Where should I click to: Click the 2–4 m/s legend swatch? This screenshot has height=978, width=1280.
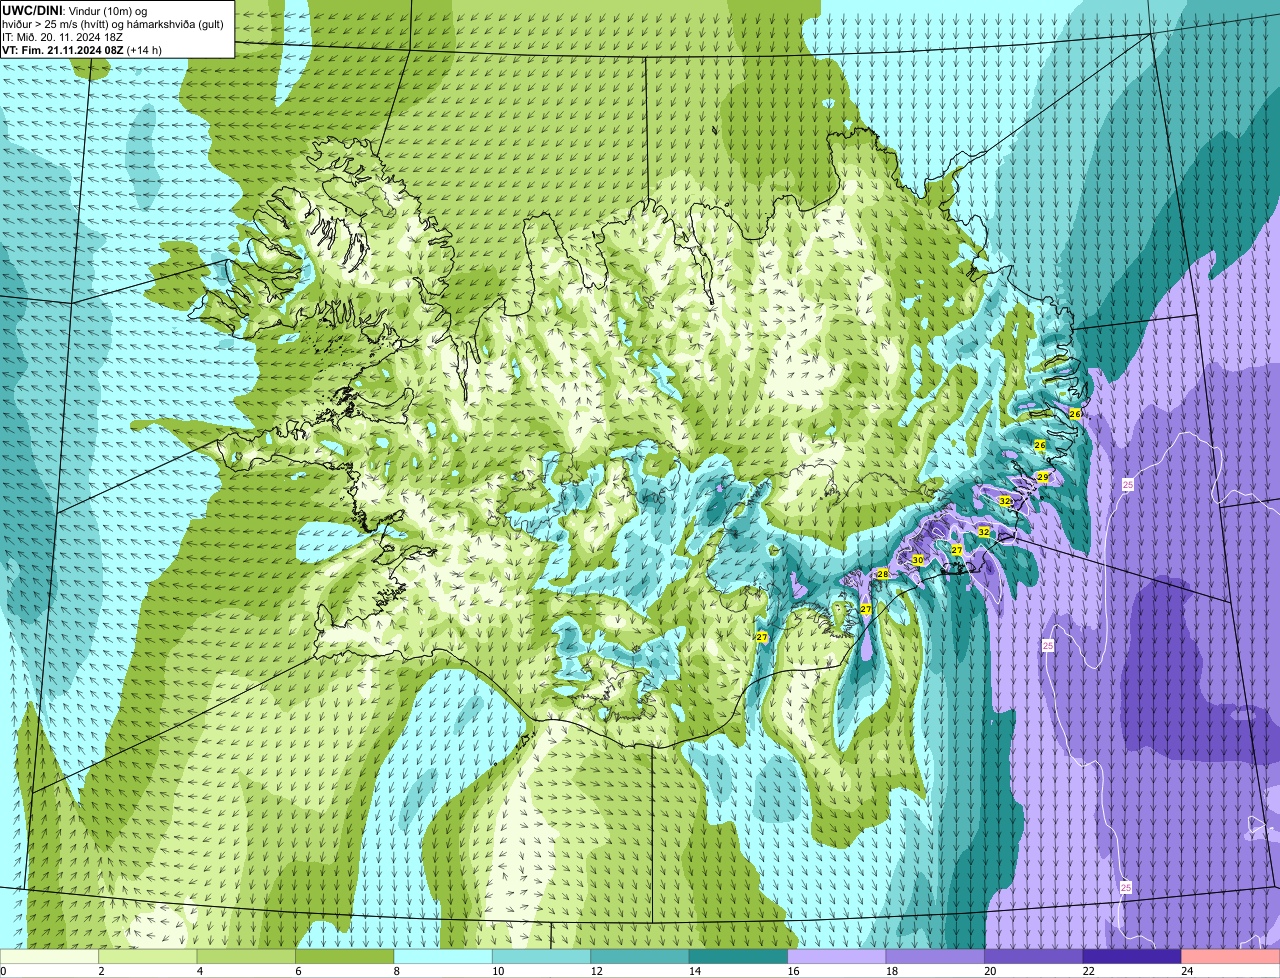(x=148, y=957)
